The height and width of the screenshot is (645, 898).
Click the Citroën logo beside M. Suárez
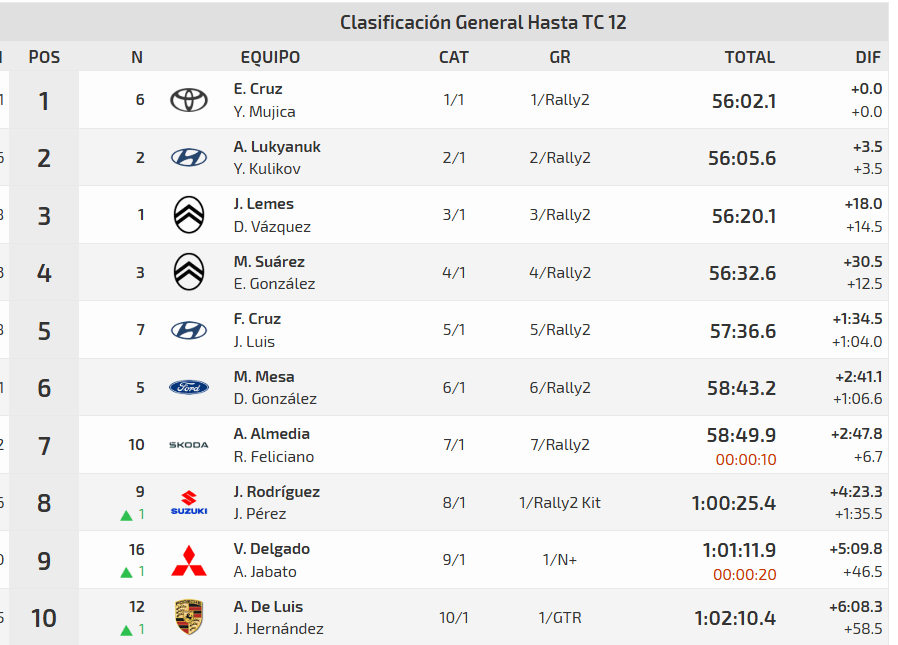[x=189, y=271]
